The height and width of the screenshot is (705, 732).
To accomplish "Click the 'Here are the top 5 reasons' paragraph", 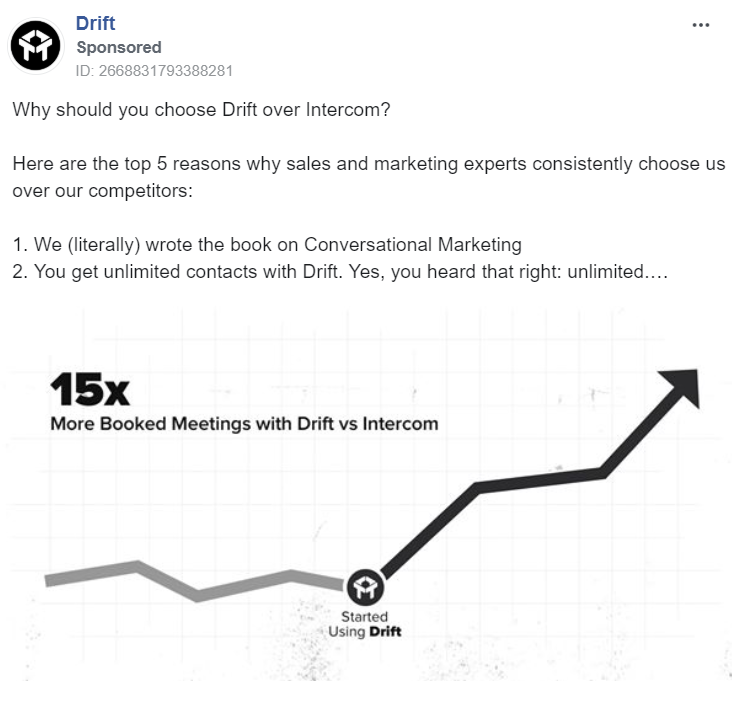I will coord(369,177).
